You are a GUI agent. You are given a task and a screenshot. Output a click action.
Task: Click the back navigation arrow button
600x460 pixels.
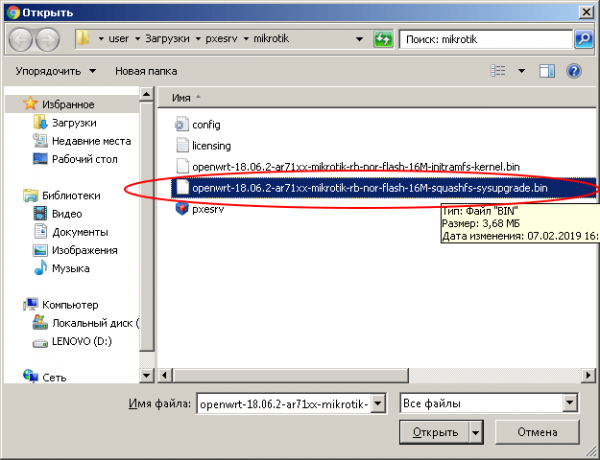pos(21,39)
